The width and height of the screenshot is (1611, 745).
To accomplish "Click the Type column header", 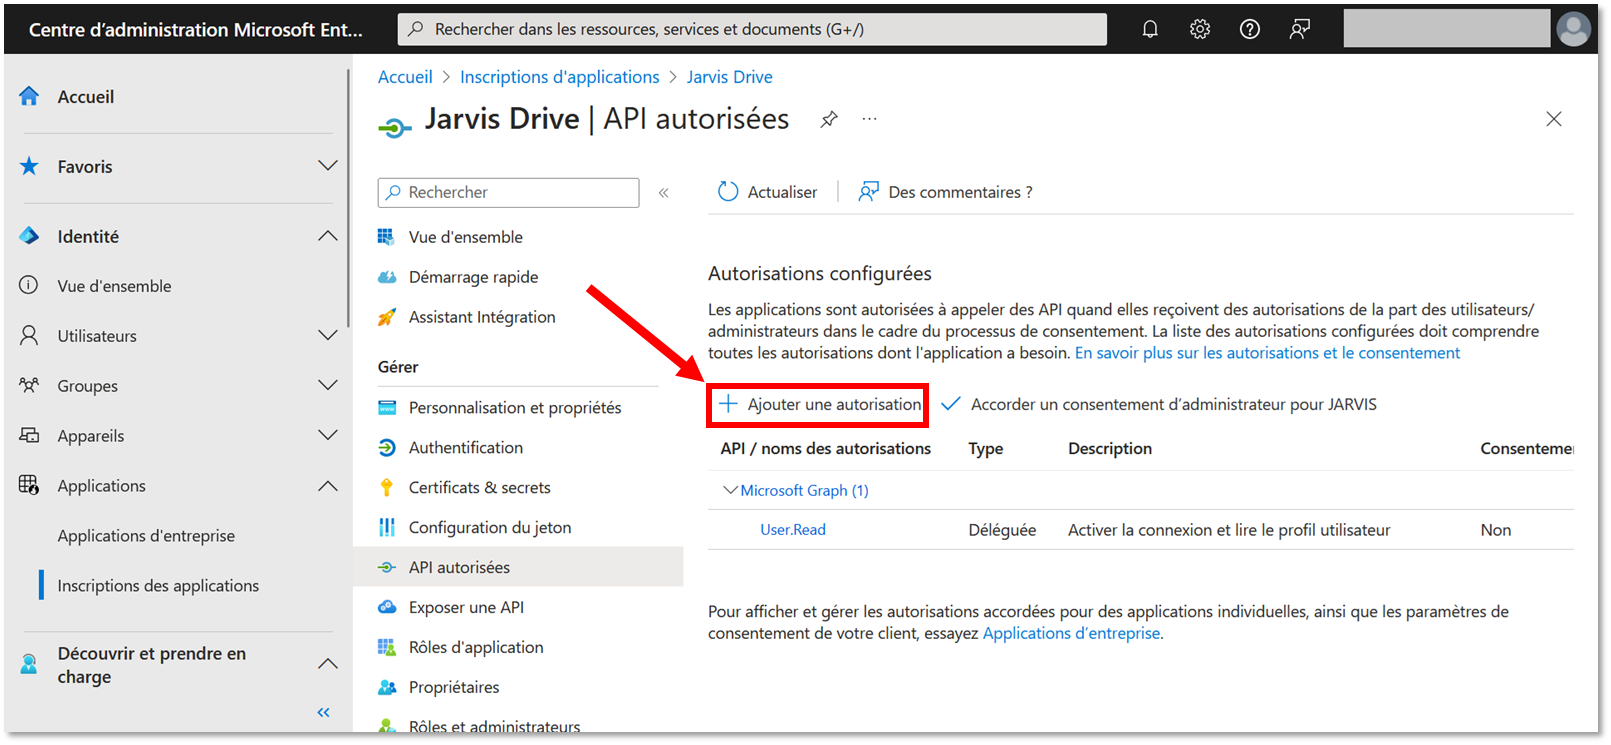I will 986,449.
